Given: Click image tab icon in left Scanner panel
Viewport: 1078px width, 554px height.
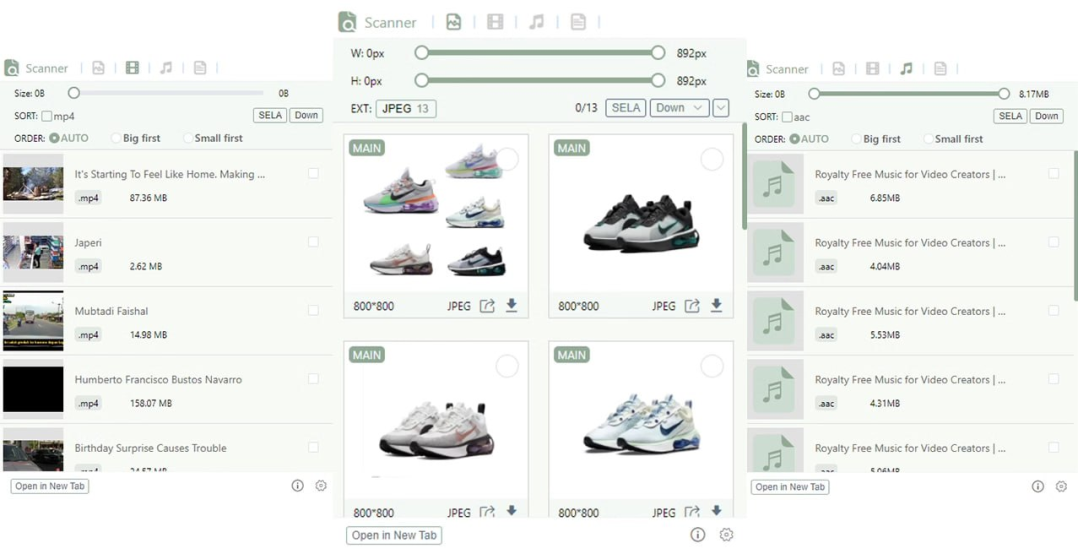Looking at the screenshot, I should pos(98,68).
